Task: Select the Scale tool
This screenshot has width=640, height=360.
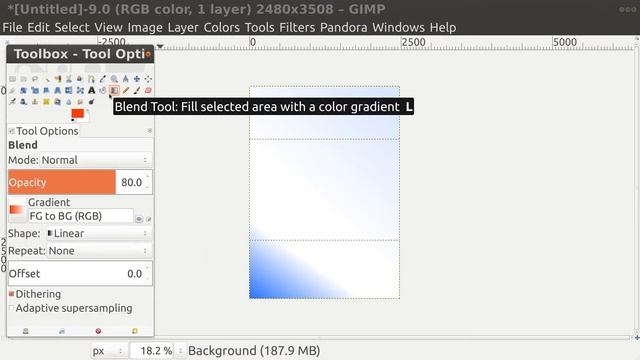Action: tap(35, 90)
